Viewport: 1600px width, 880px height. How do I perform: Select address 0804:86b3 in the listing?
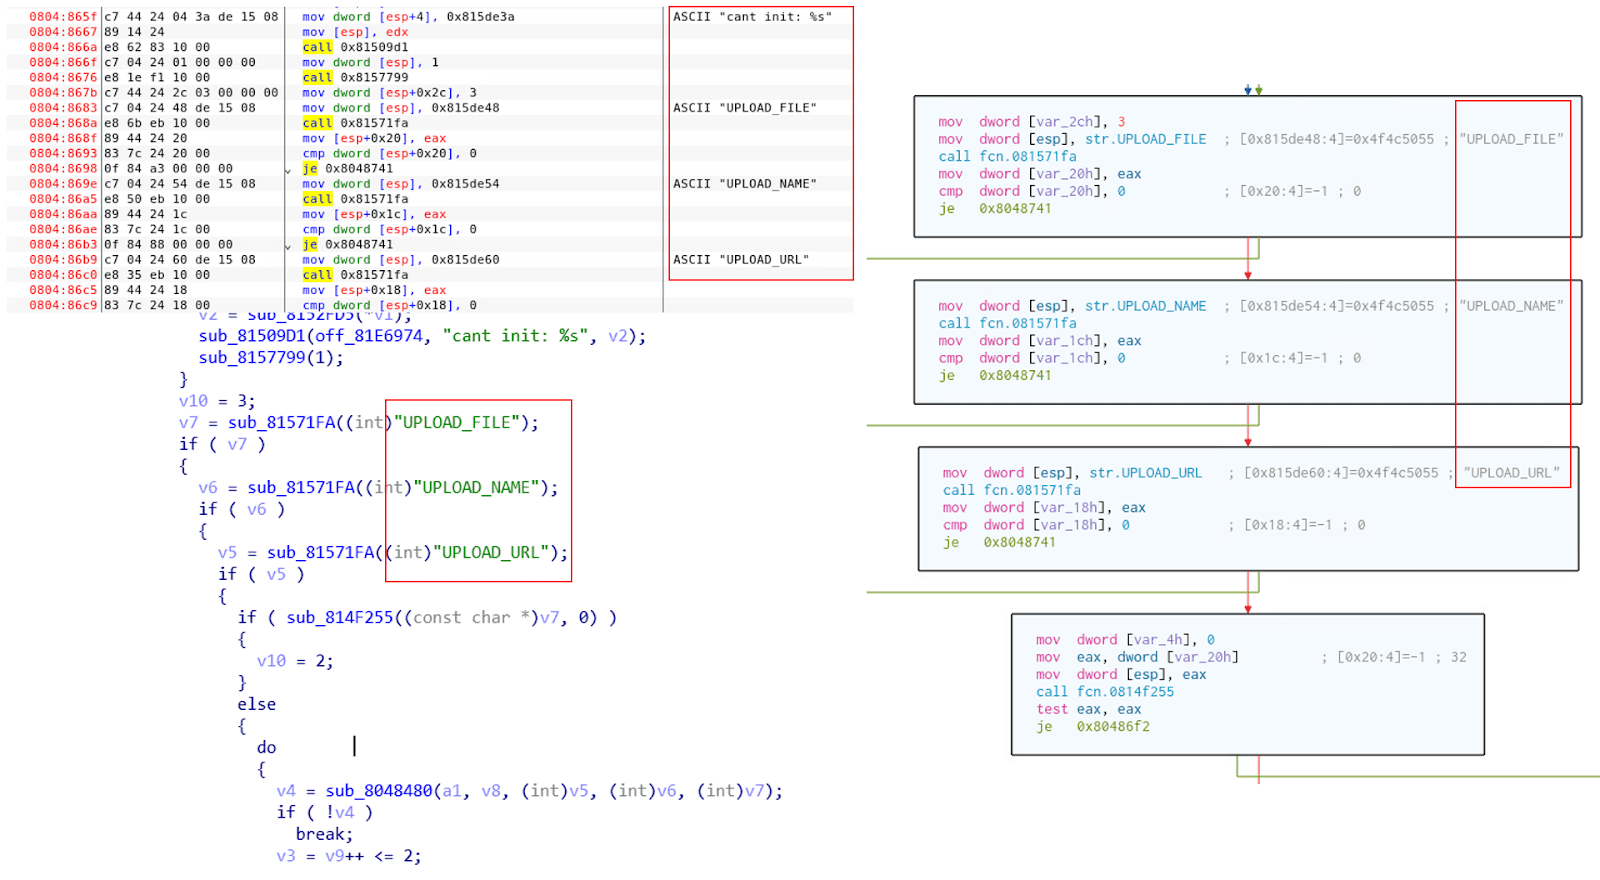point(63,244)
